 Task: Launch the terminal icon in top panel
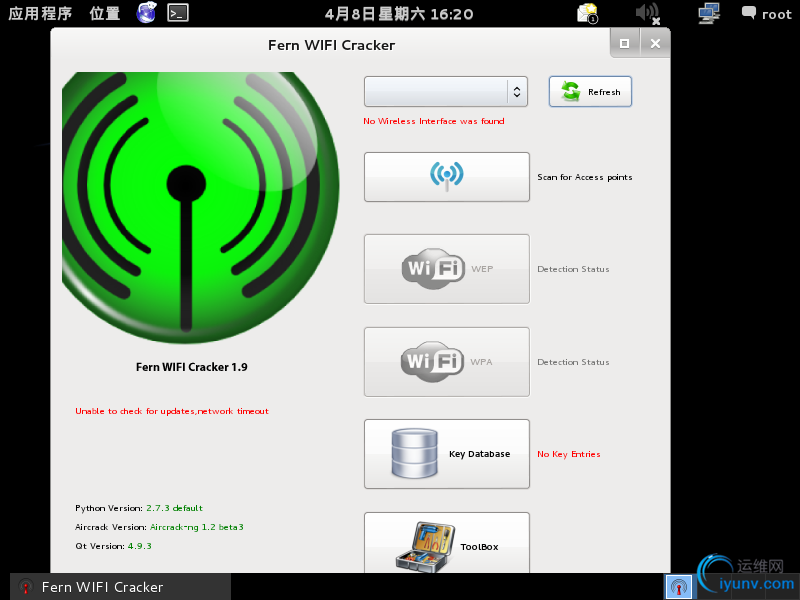tap(178, 13)
